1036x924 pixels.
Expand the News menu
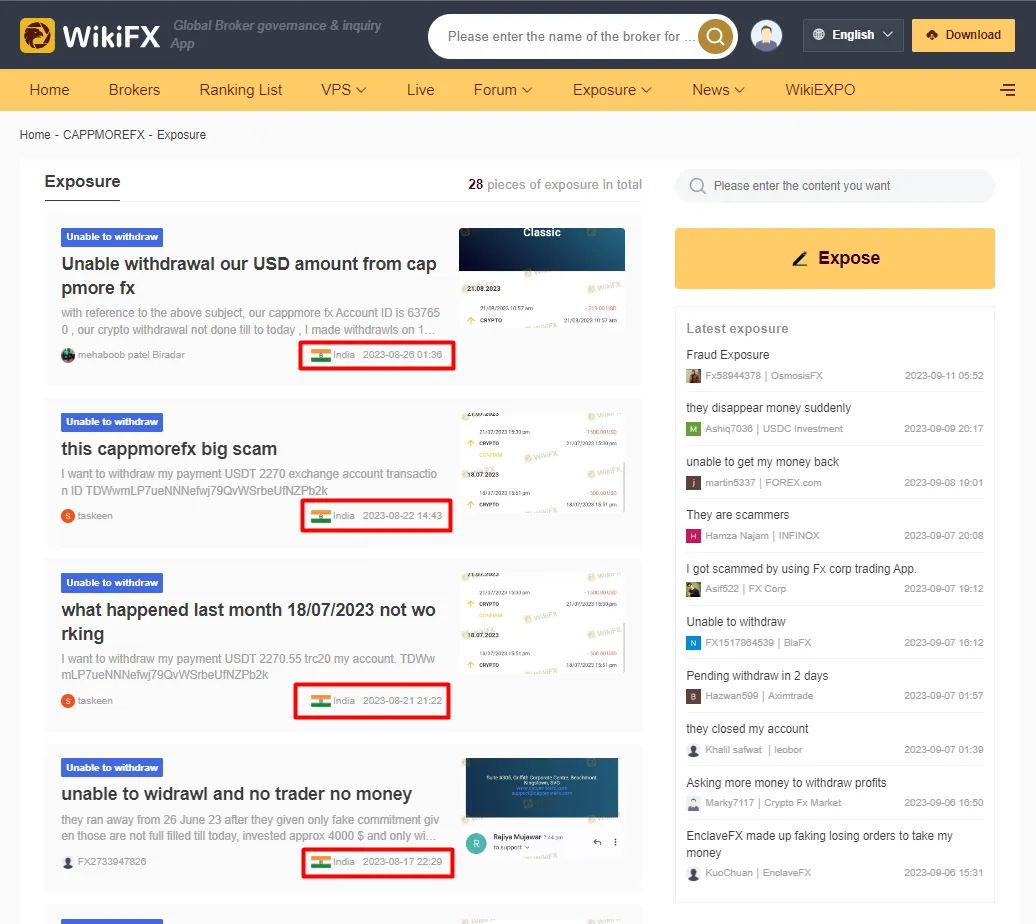(x=718, y=90)
